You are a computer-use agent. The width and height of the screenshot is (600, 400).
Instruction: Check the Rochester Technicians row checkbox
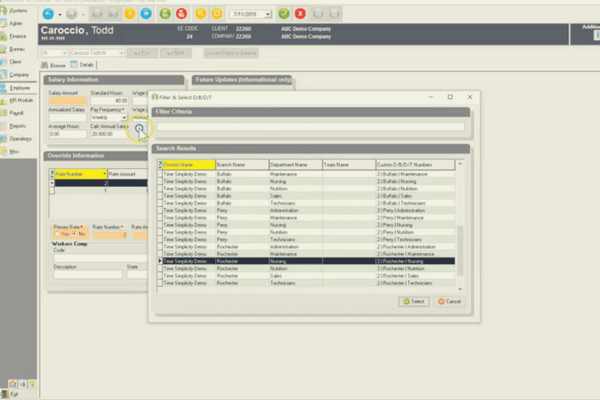coord(160,283)
